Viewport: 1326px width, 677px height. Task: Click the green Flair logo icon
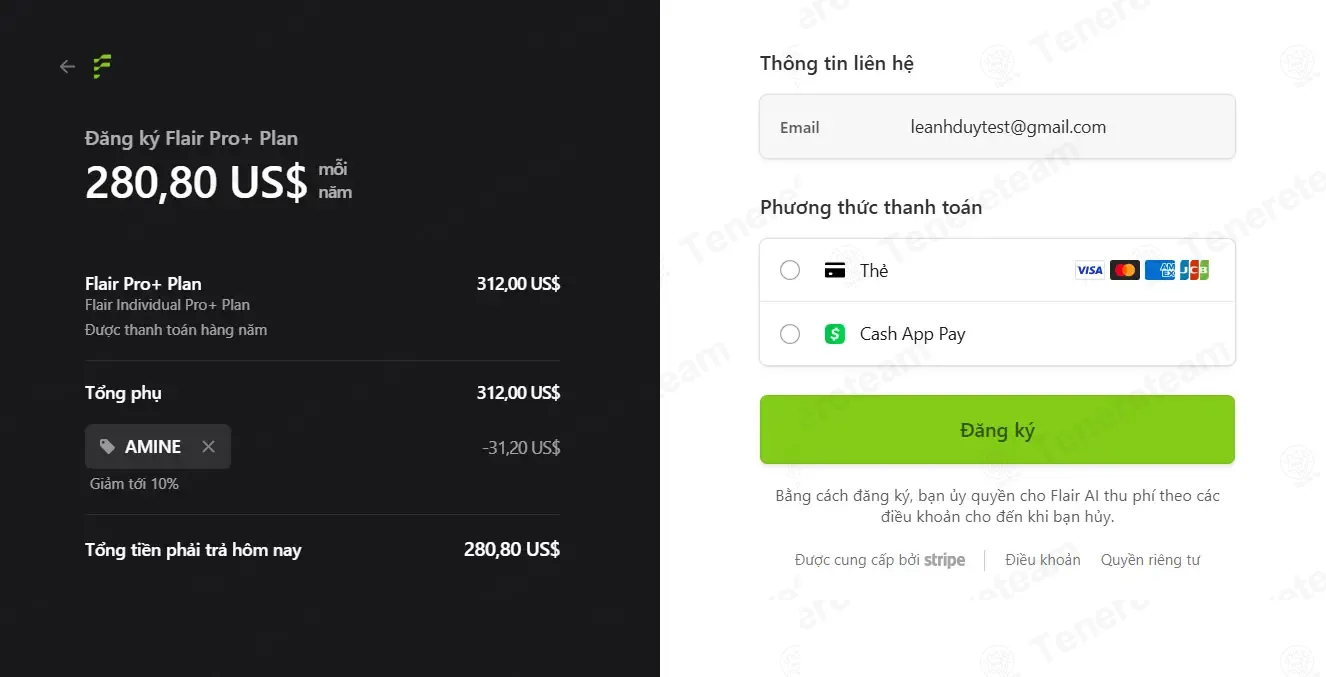[101, 66]
